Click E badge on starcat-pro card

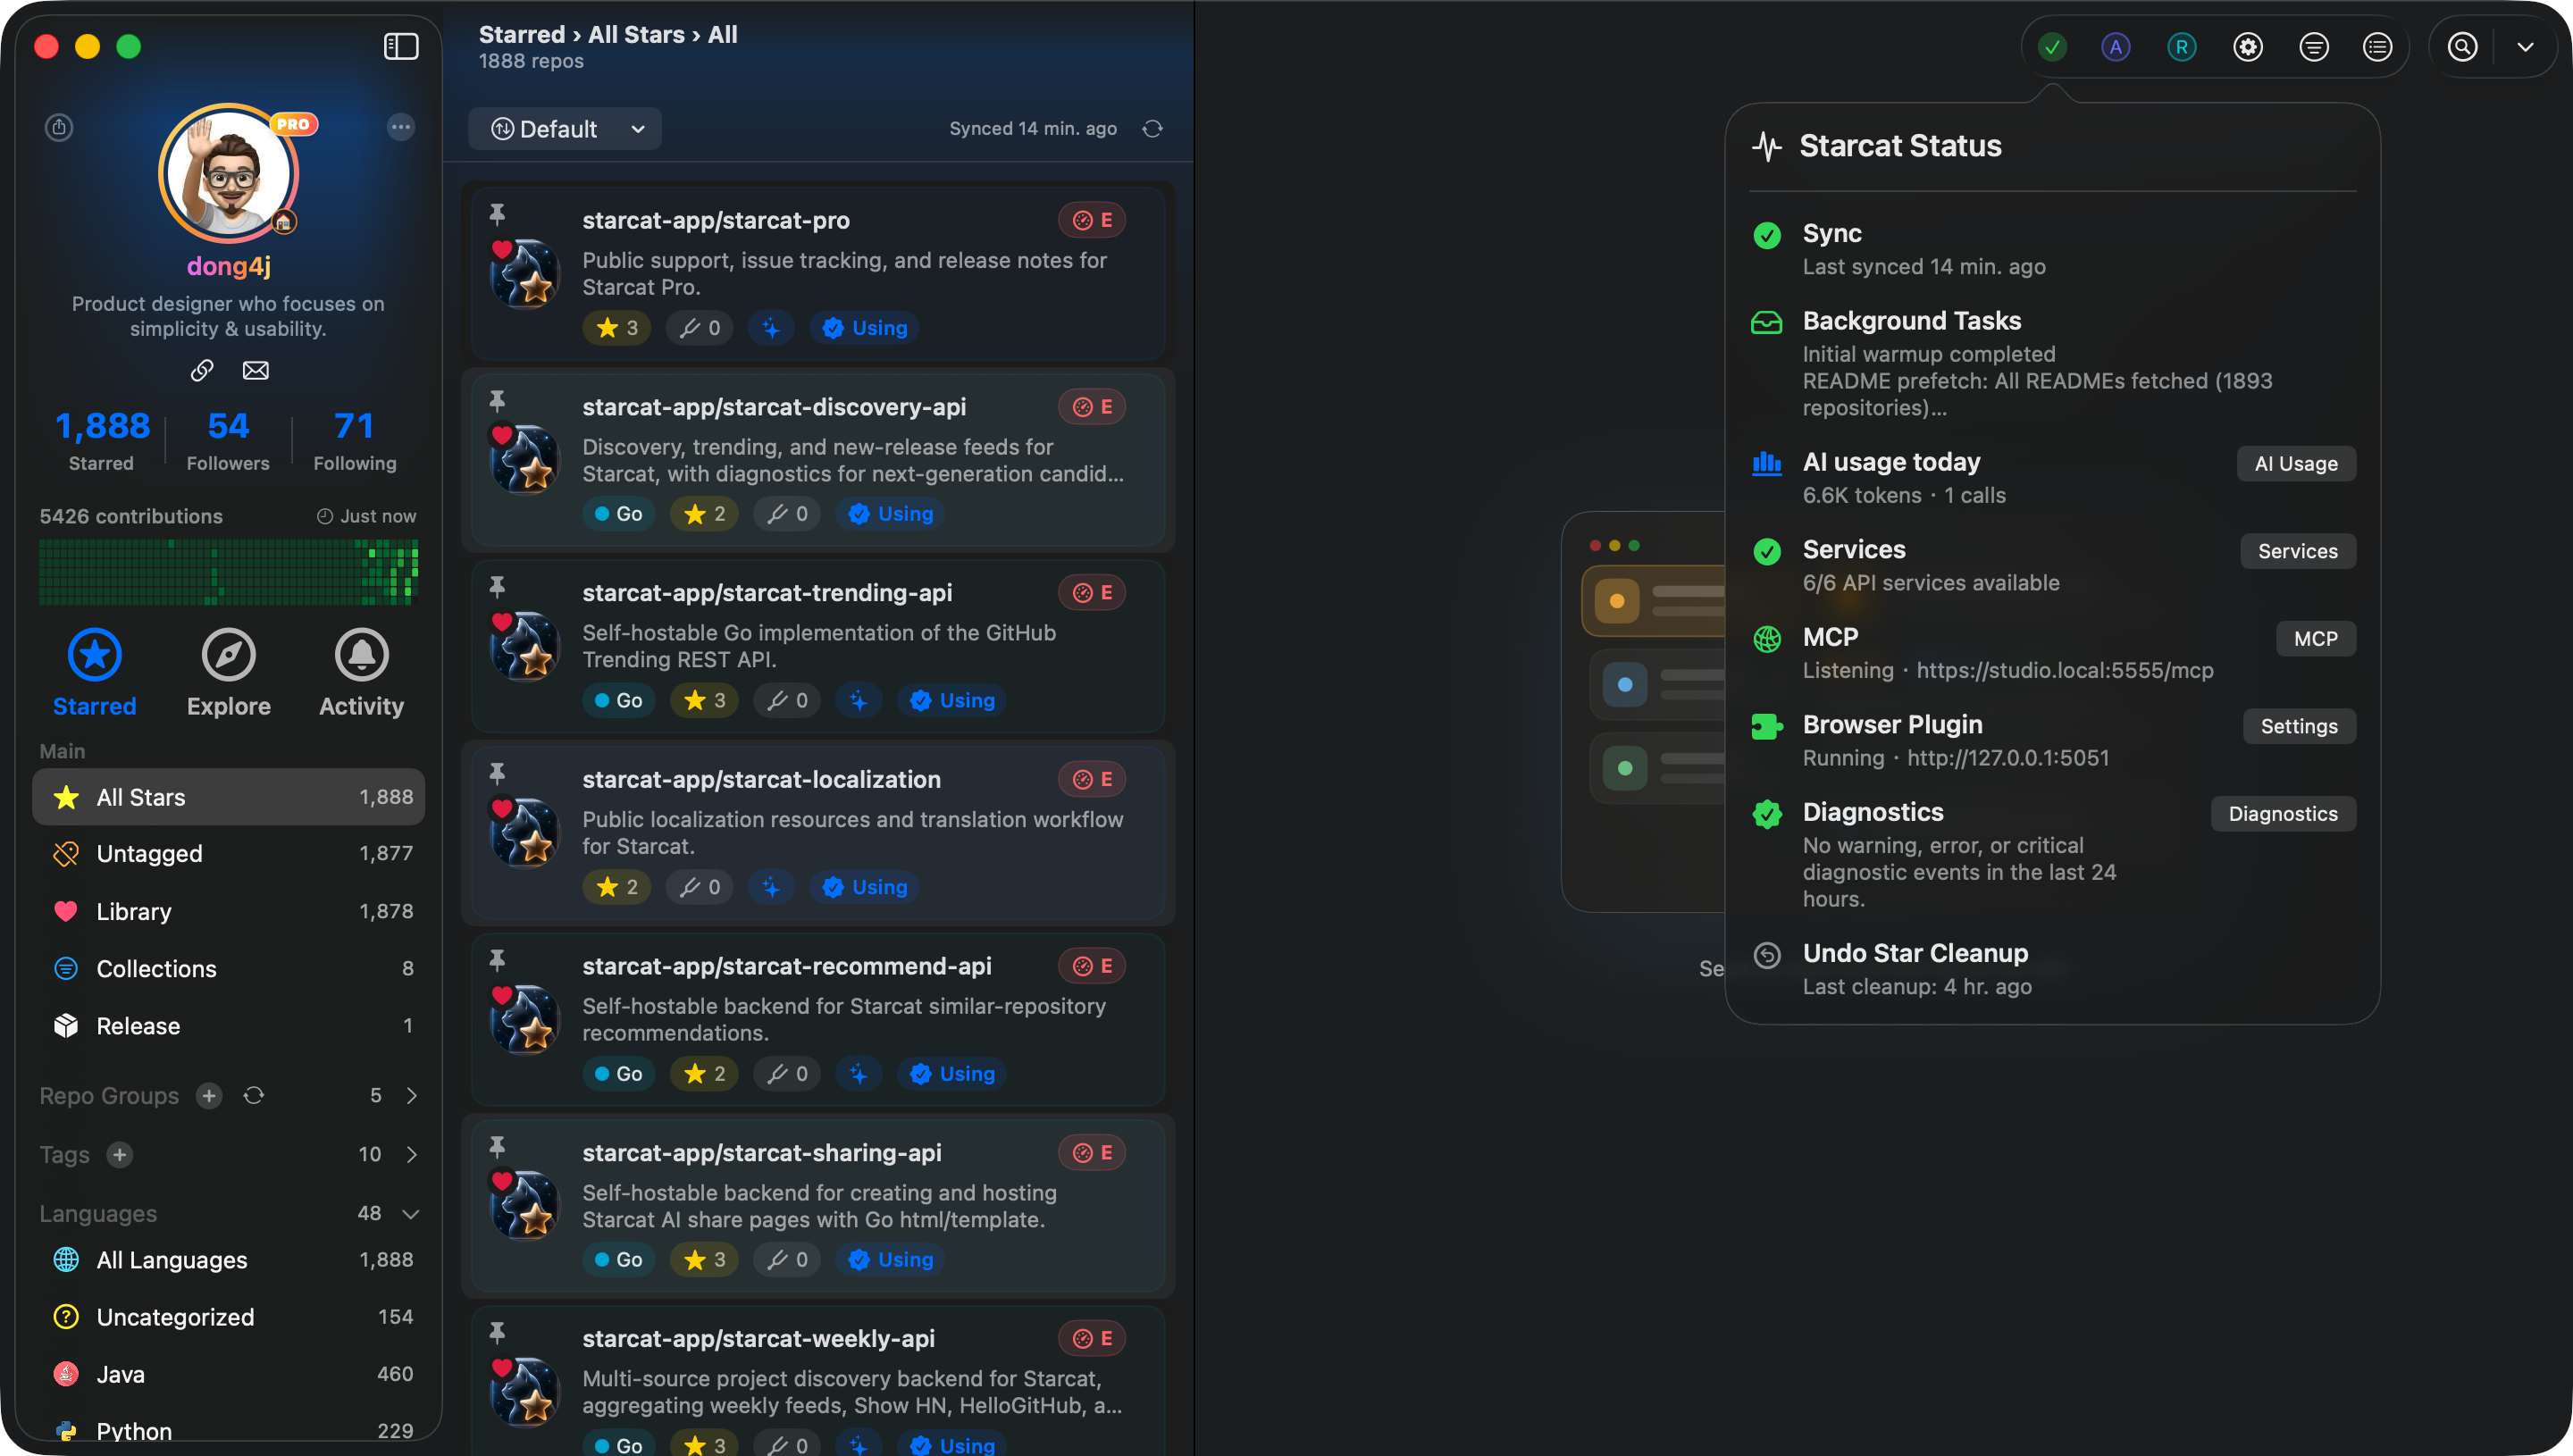pos(1092,220)
